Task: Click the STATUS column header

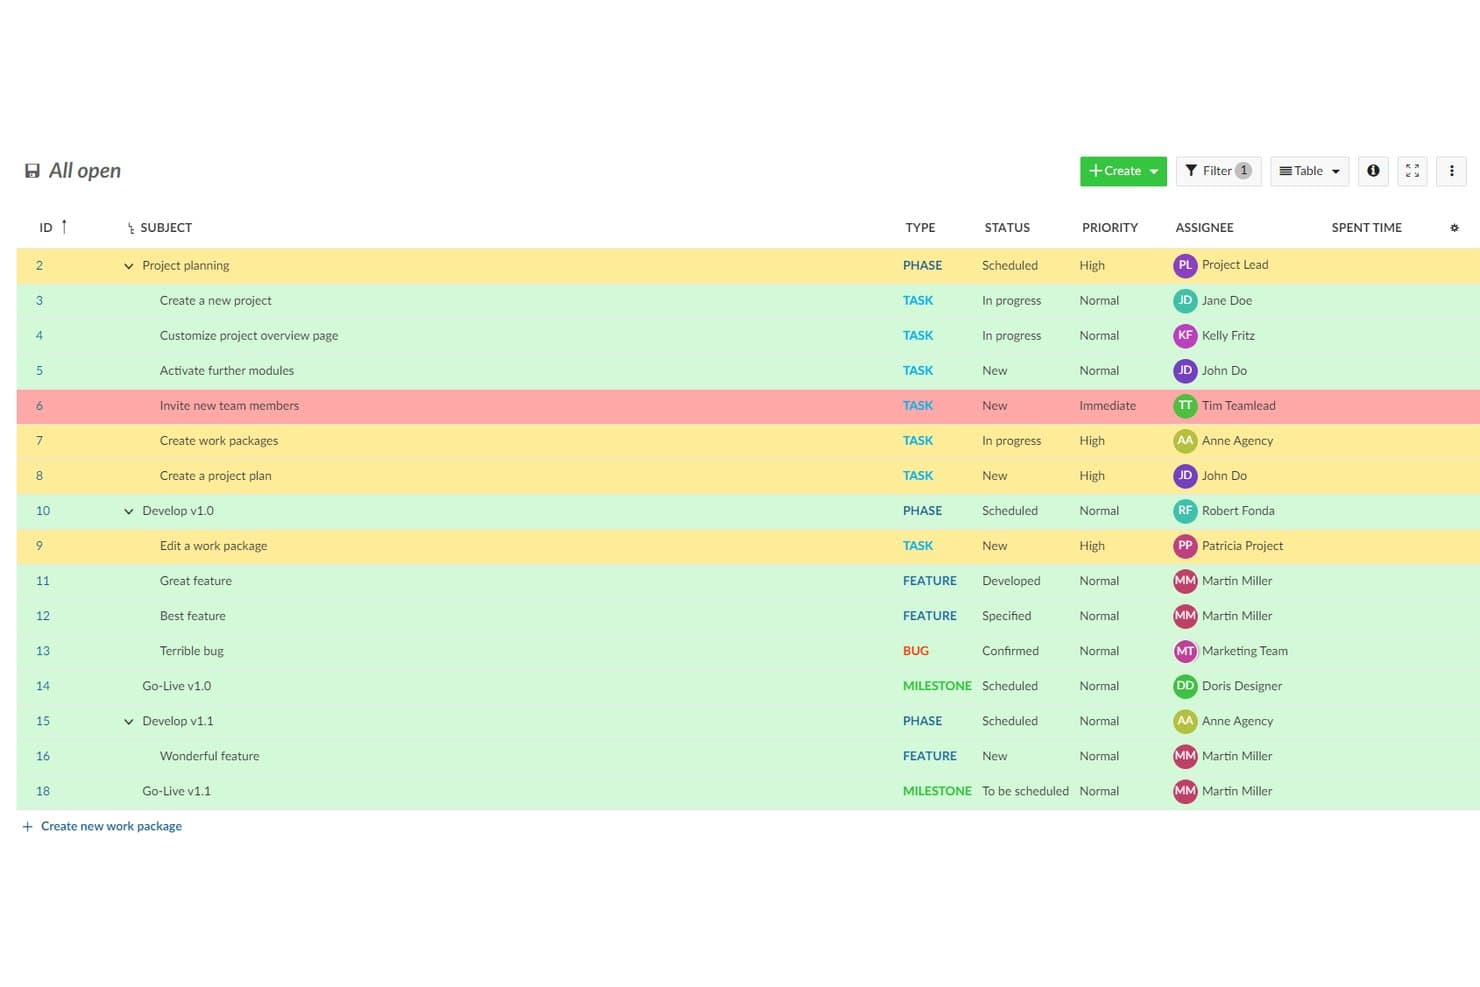Action: tap(1007, 228)
